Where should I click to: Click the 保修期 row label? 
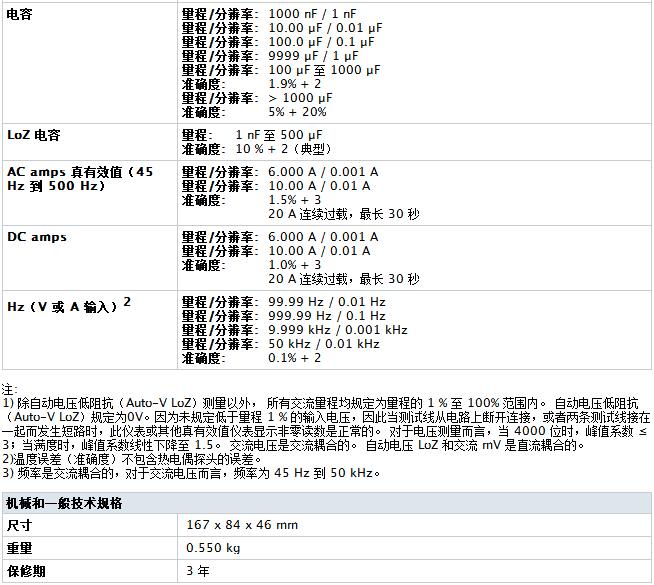tap(26, 571)
